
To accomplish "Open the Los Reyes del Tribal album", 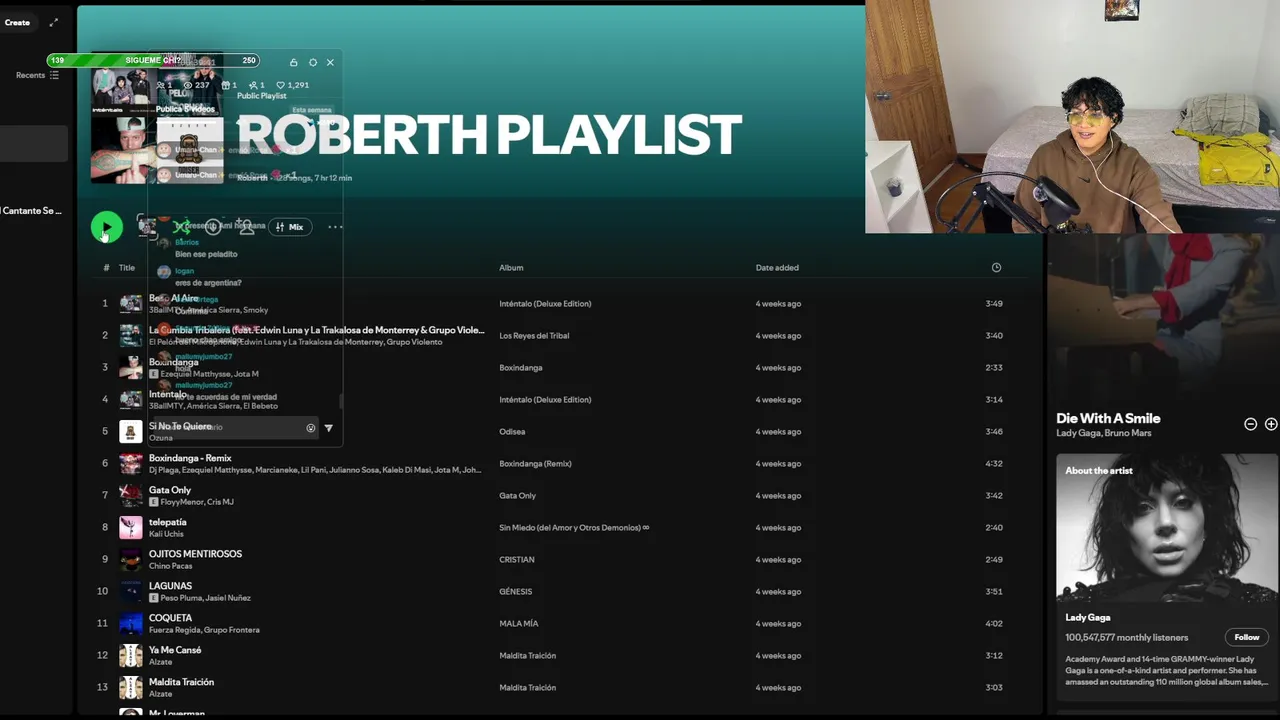I will 534,336.
